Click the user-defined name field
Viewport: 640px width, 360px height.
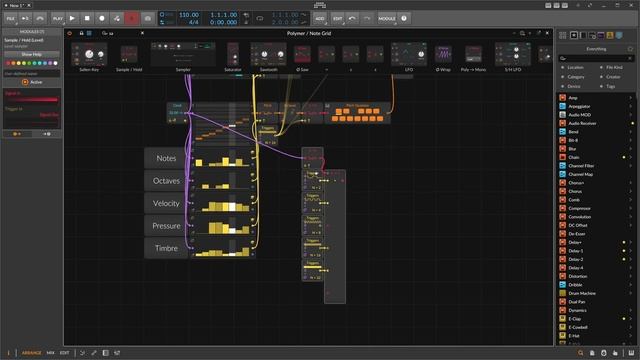click(x=32, y=73)
